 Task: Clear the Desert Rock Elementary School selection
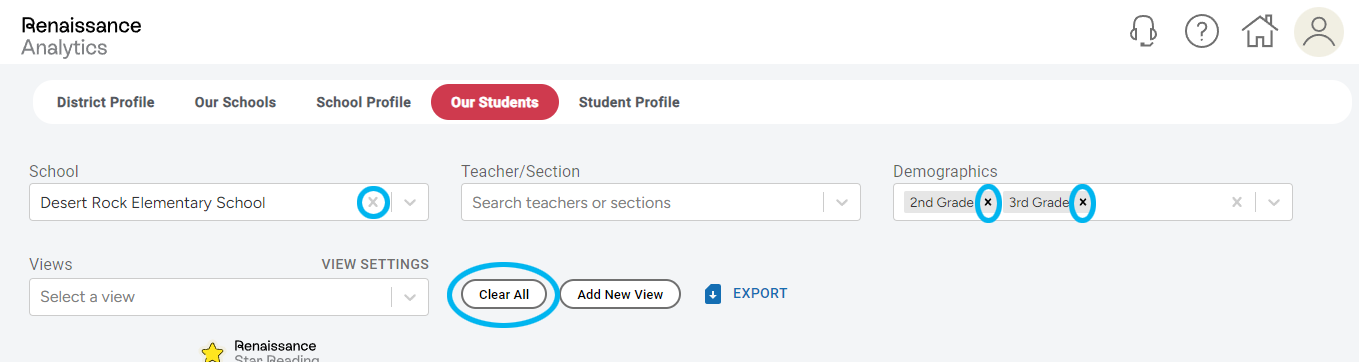[x=373, y=202]
